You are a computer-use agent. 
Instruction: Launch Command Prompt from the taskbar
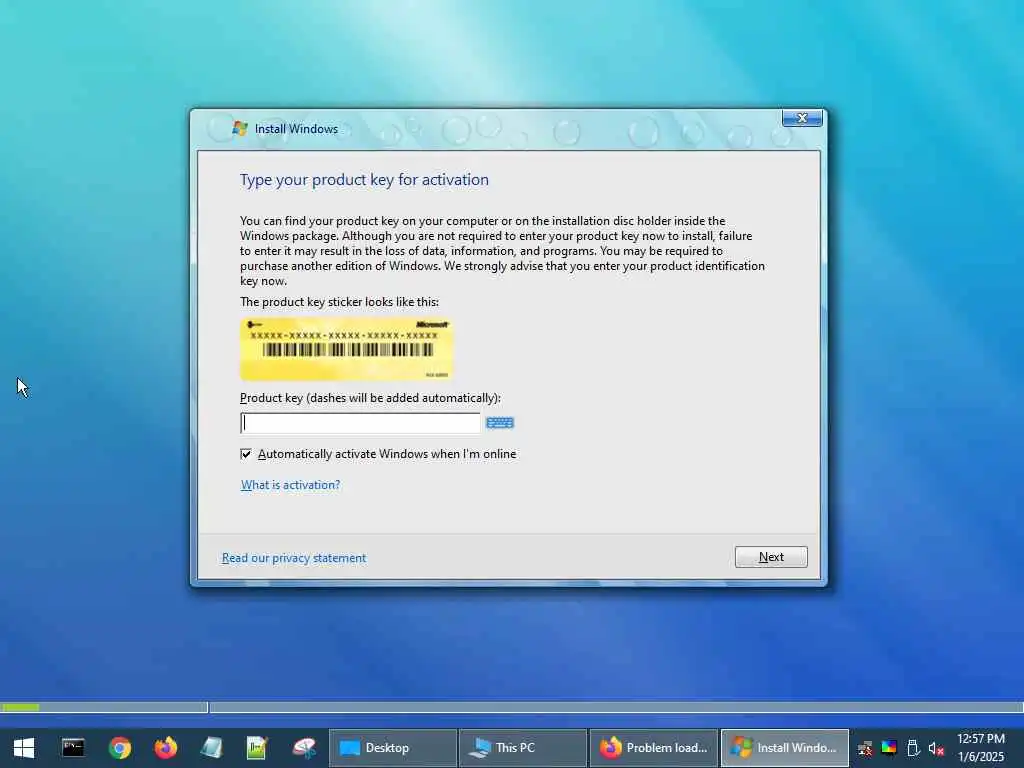[x=73, y=748]
